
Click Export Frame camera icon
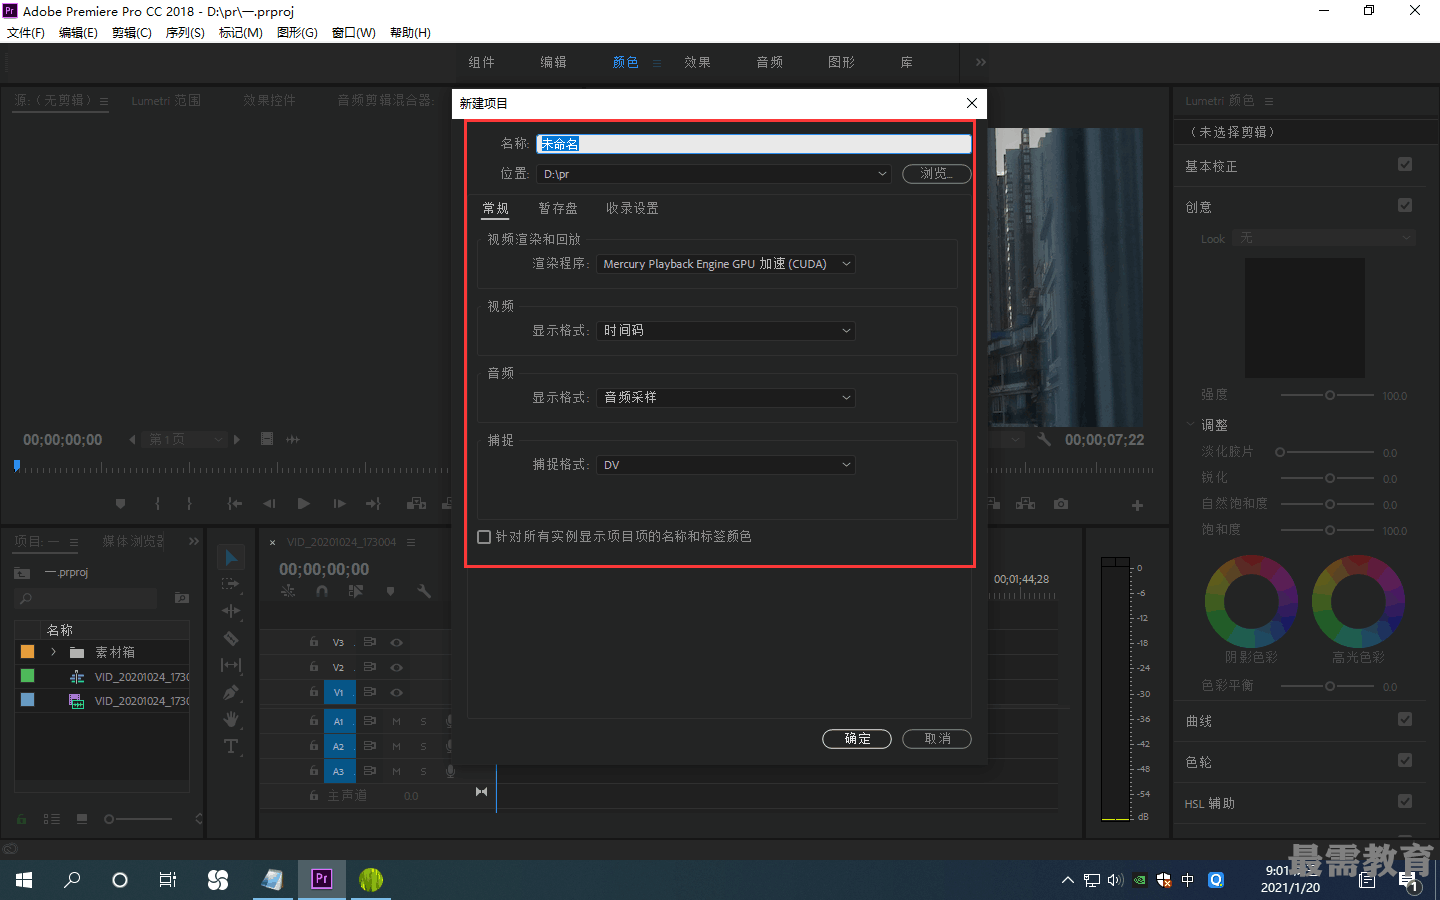pyautogui.click(x=1061, y=504)
